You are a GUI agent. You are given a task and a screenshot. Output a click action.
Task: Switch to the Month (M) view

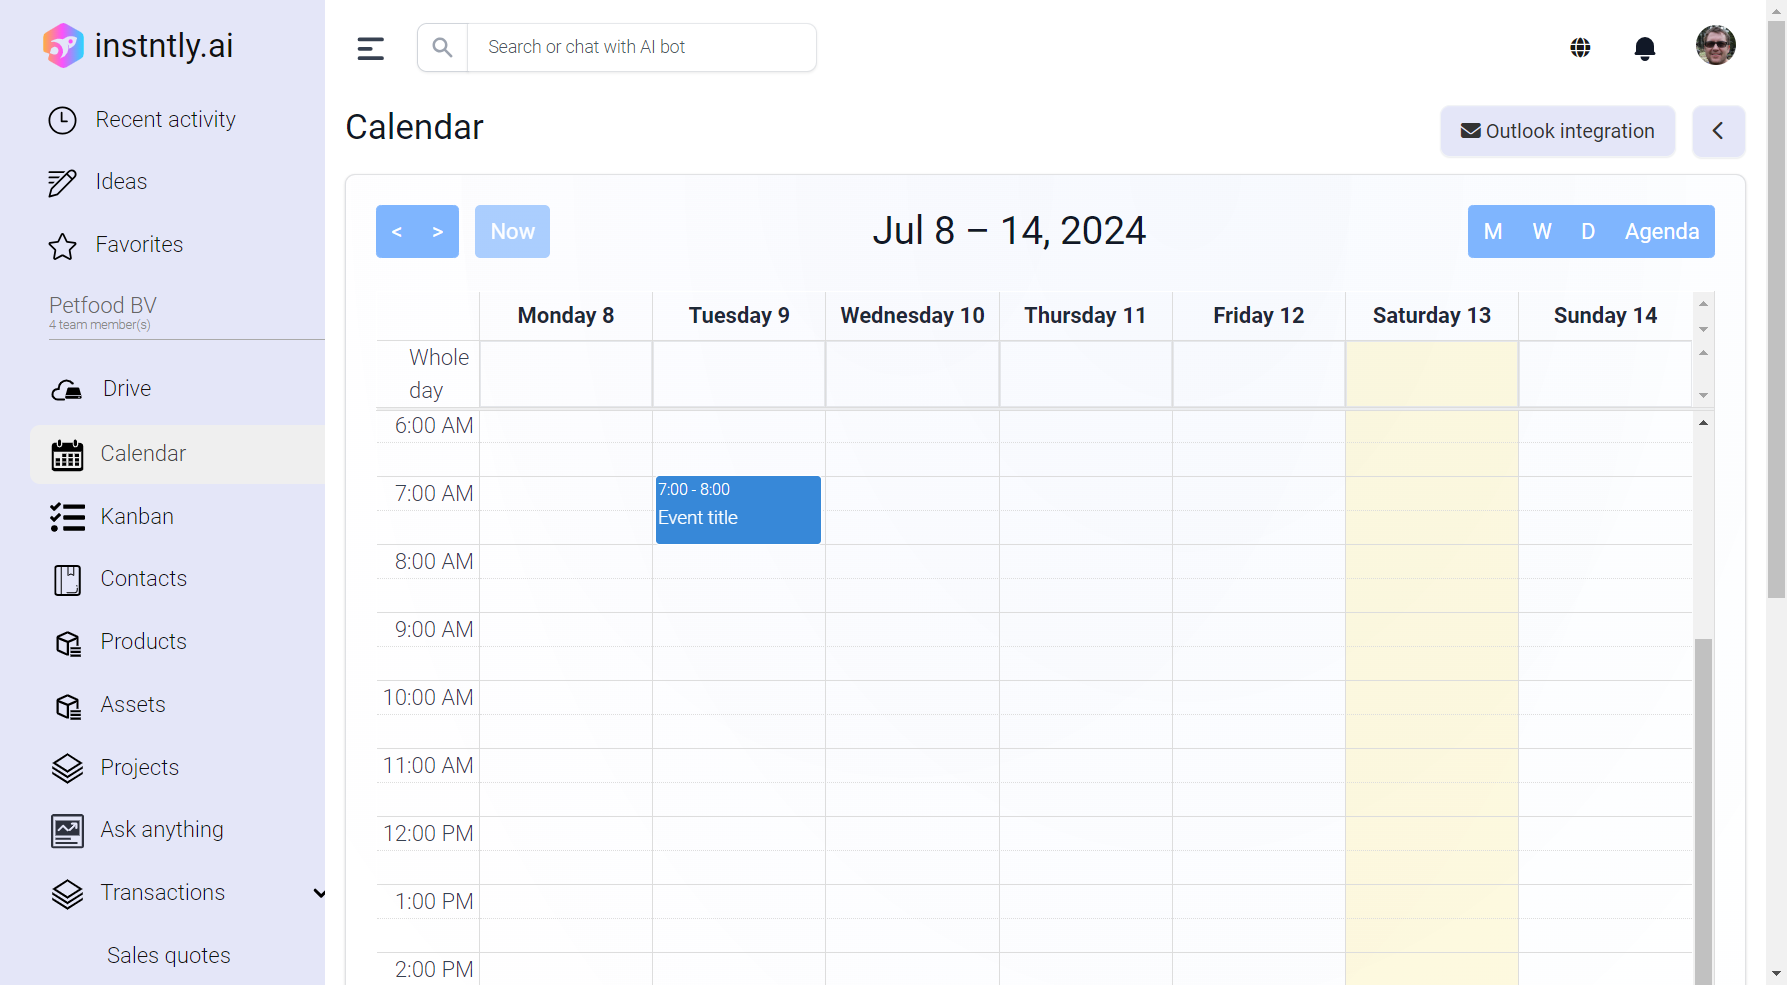1492,232
